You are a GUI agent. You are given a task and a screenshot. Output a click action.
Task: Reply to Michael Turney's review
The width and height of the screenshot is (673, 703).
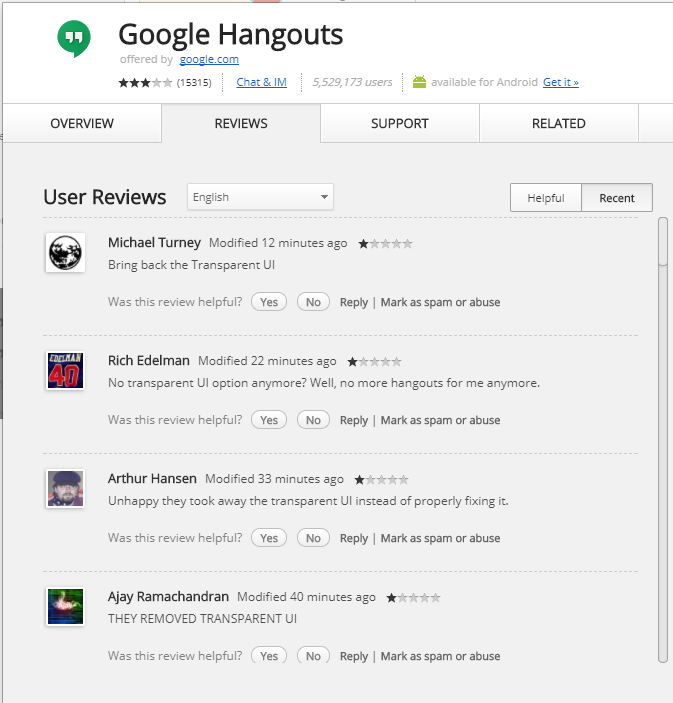[354, 302]
